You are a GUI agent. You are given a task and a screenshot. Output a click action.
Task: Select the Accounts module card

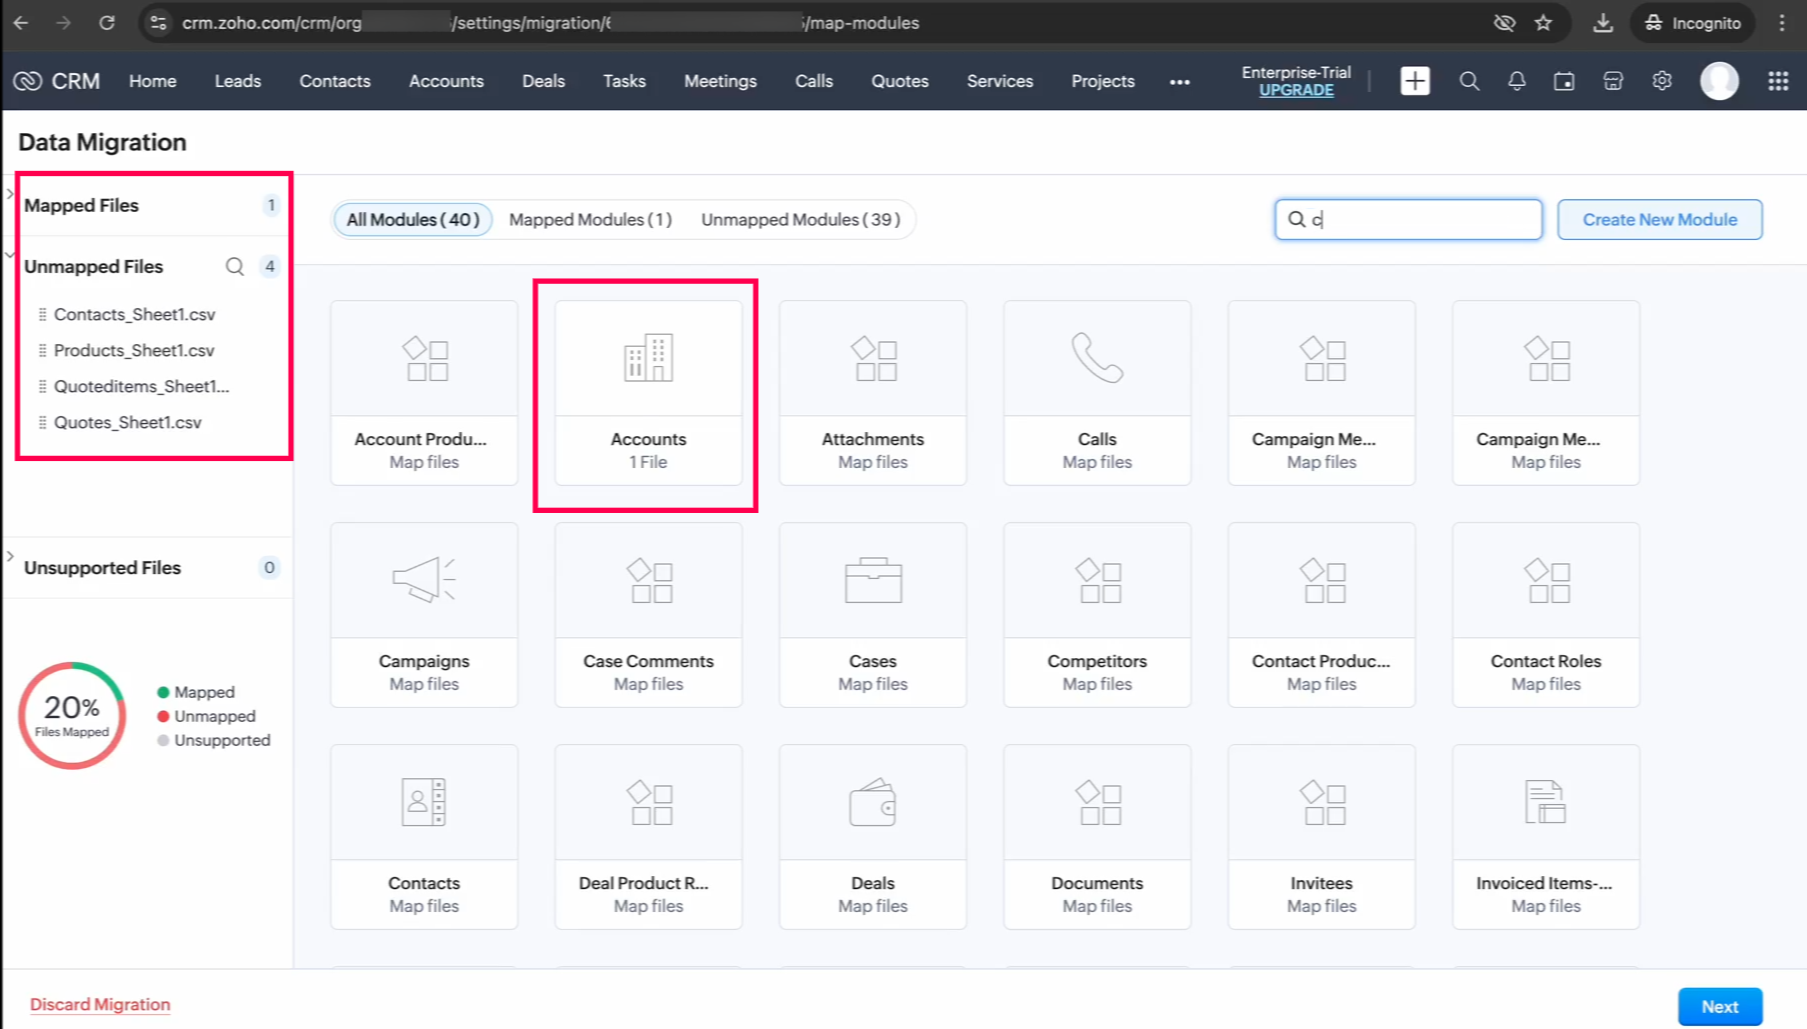(x=648, y=393)
